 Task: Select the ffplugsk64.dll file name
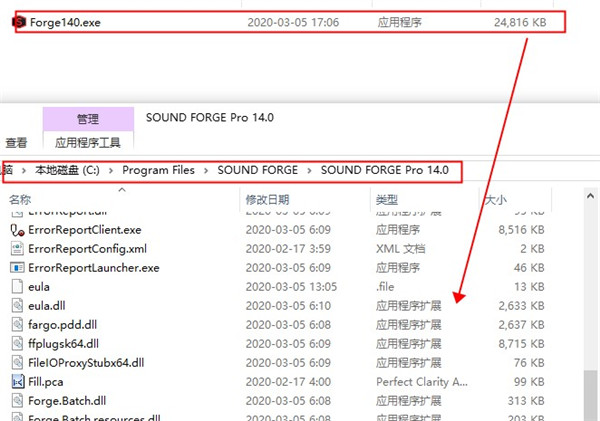[64, 344]
